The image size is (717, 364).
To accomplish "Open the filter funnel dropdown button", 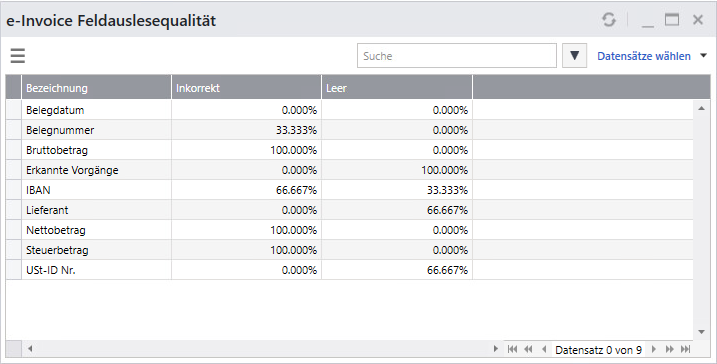I will 574,56.
